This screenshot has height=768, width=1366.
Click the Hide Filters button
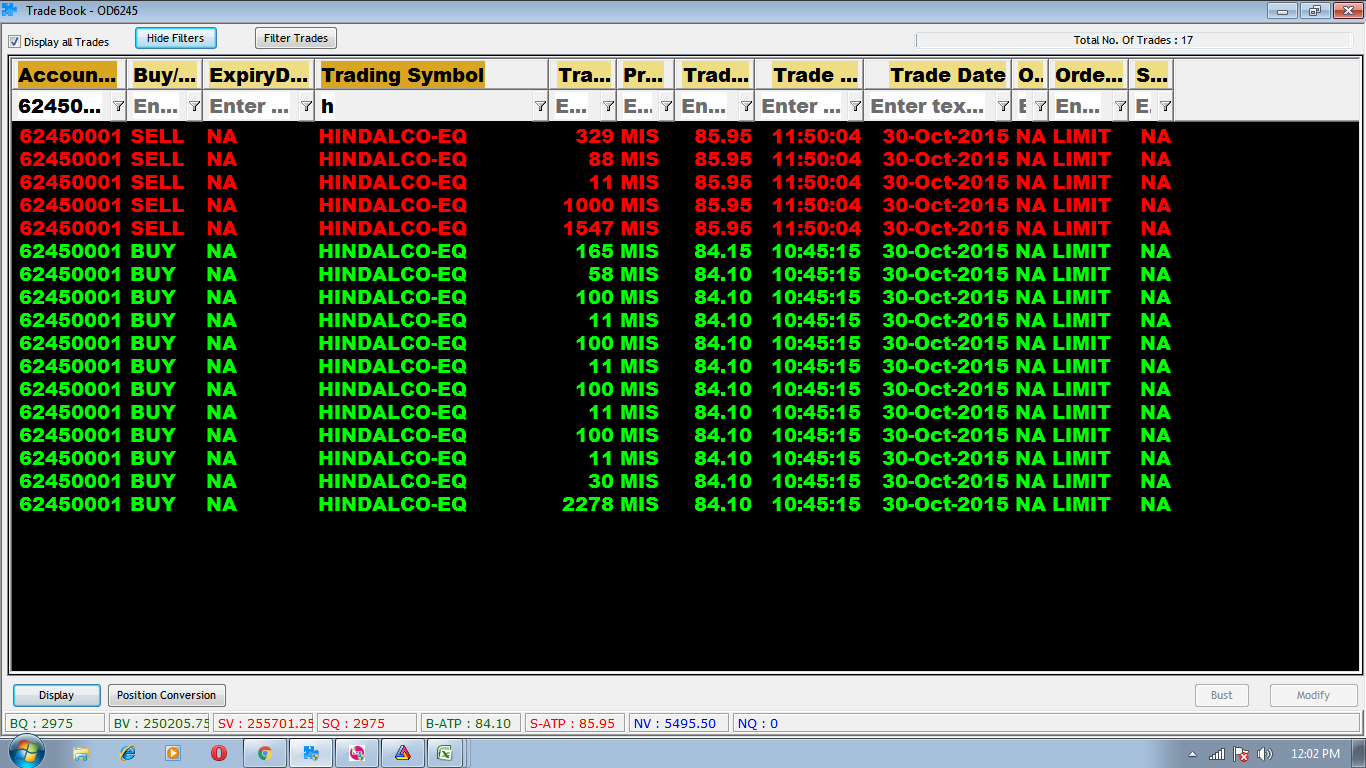click(175, 38)
